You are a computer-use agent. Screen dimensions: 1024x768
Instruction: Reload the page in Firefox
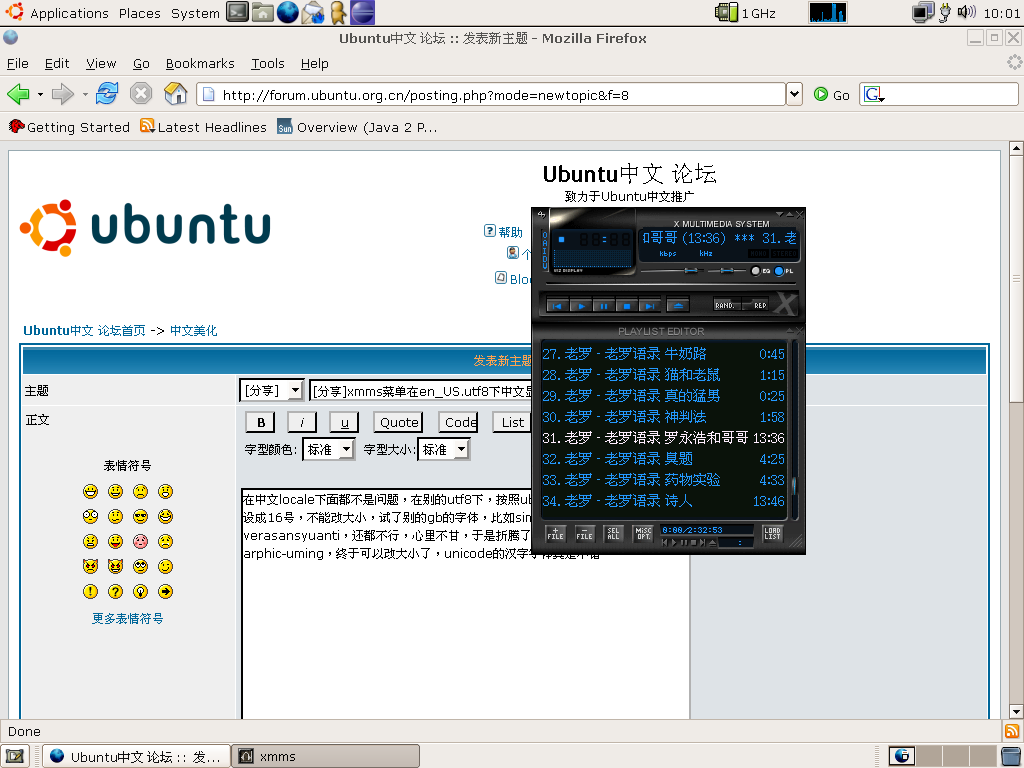[106, 94]
